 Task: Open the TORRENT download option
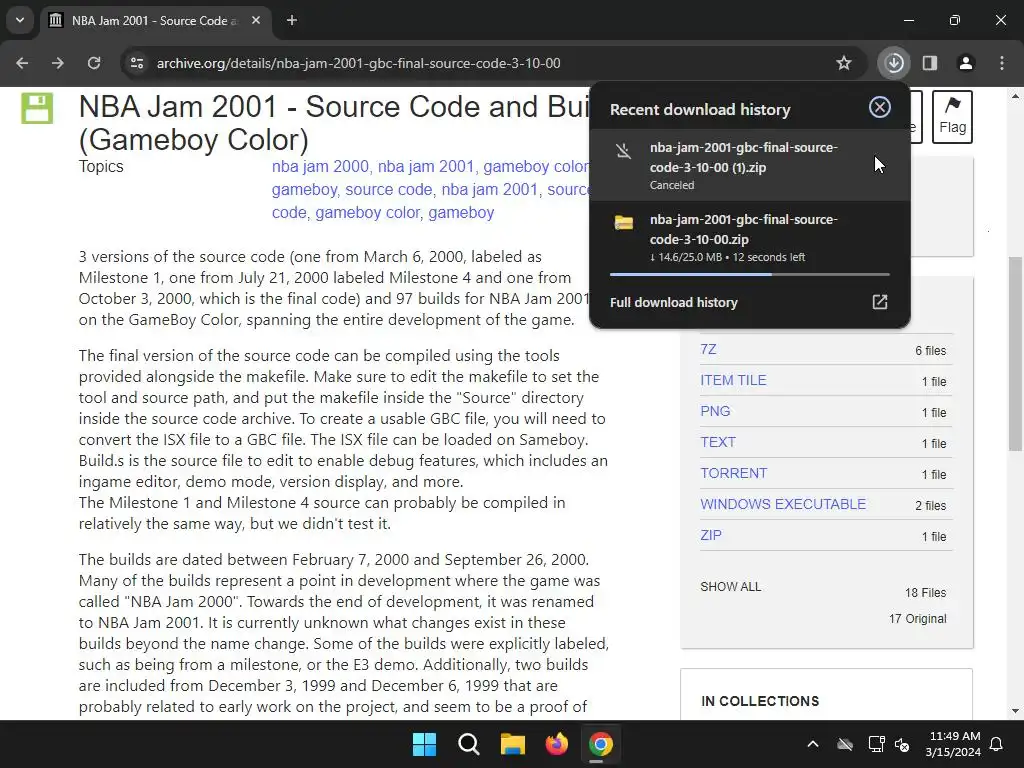[733, 473]
